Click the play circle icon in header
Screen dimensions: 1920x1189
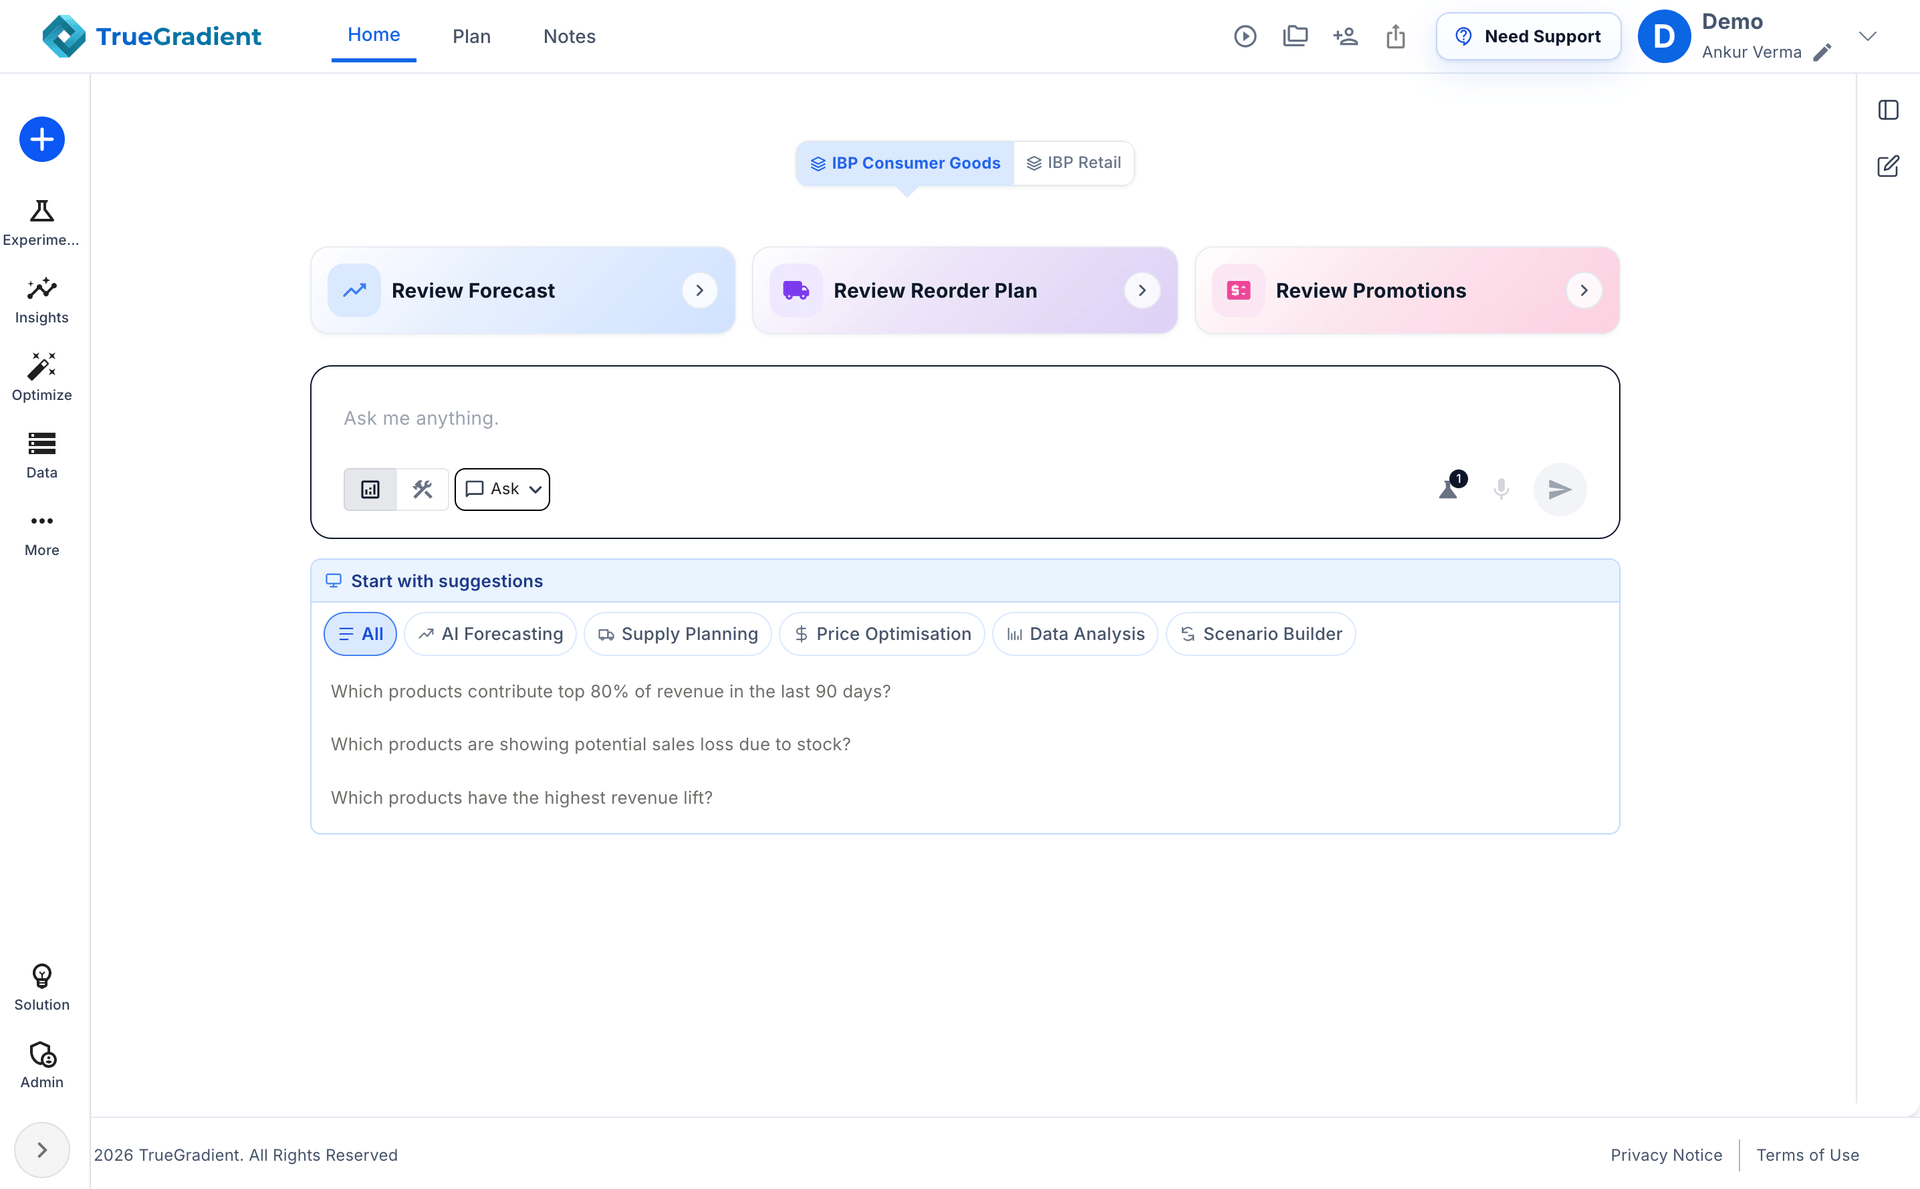click(1245, 36)
